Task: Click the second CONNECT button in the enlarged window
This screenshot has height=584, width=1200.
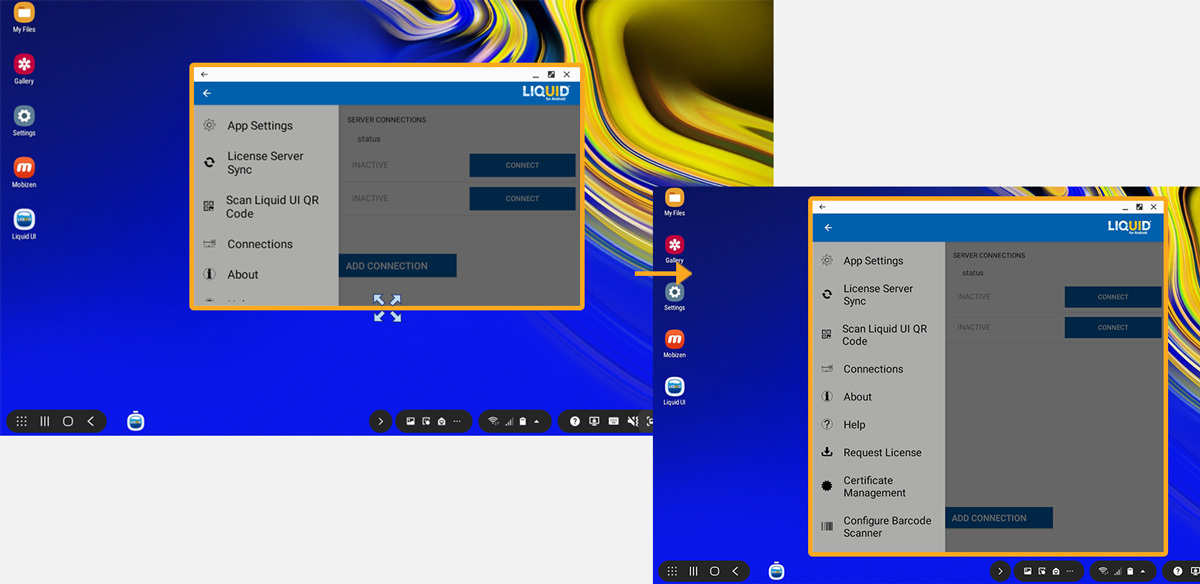Action: [x=1112, y=328]
